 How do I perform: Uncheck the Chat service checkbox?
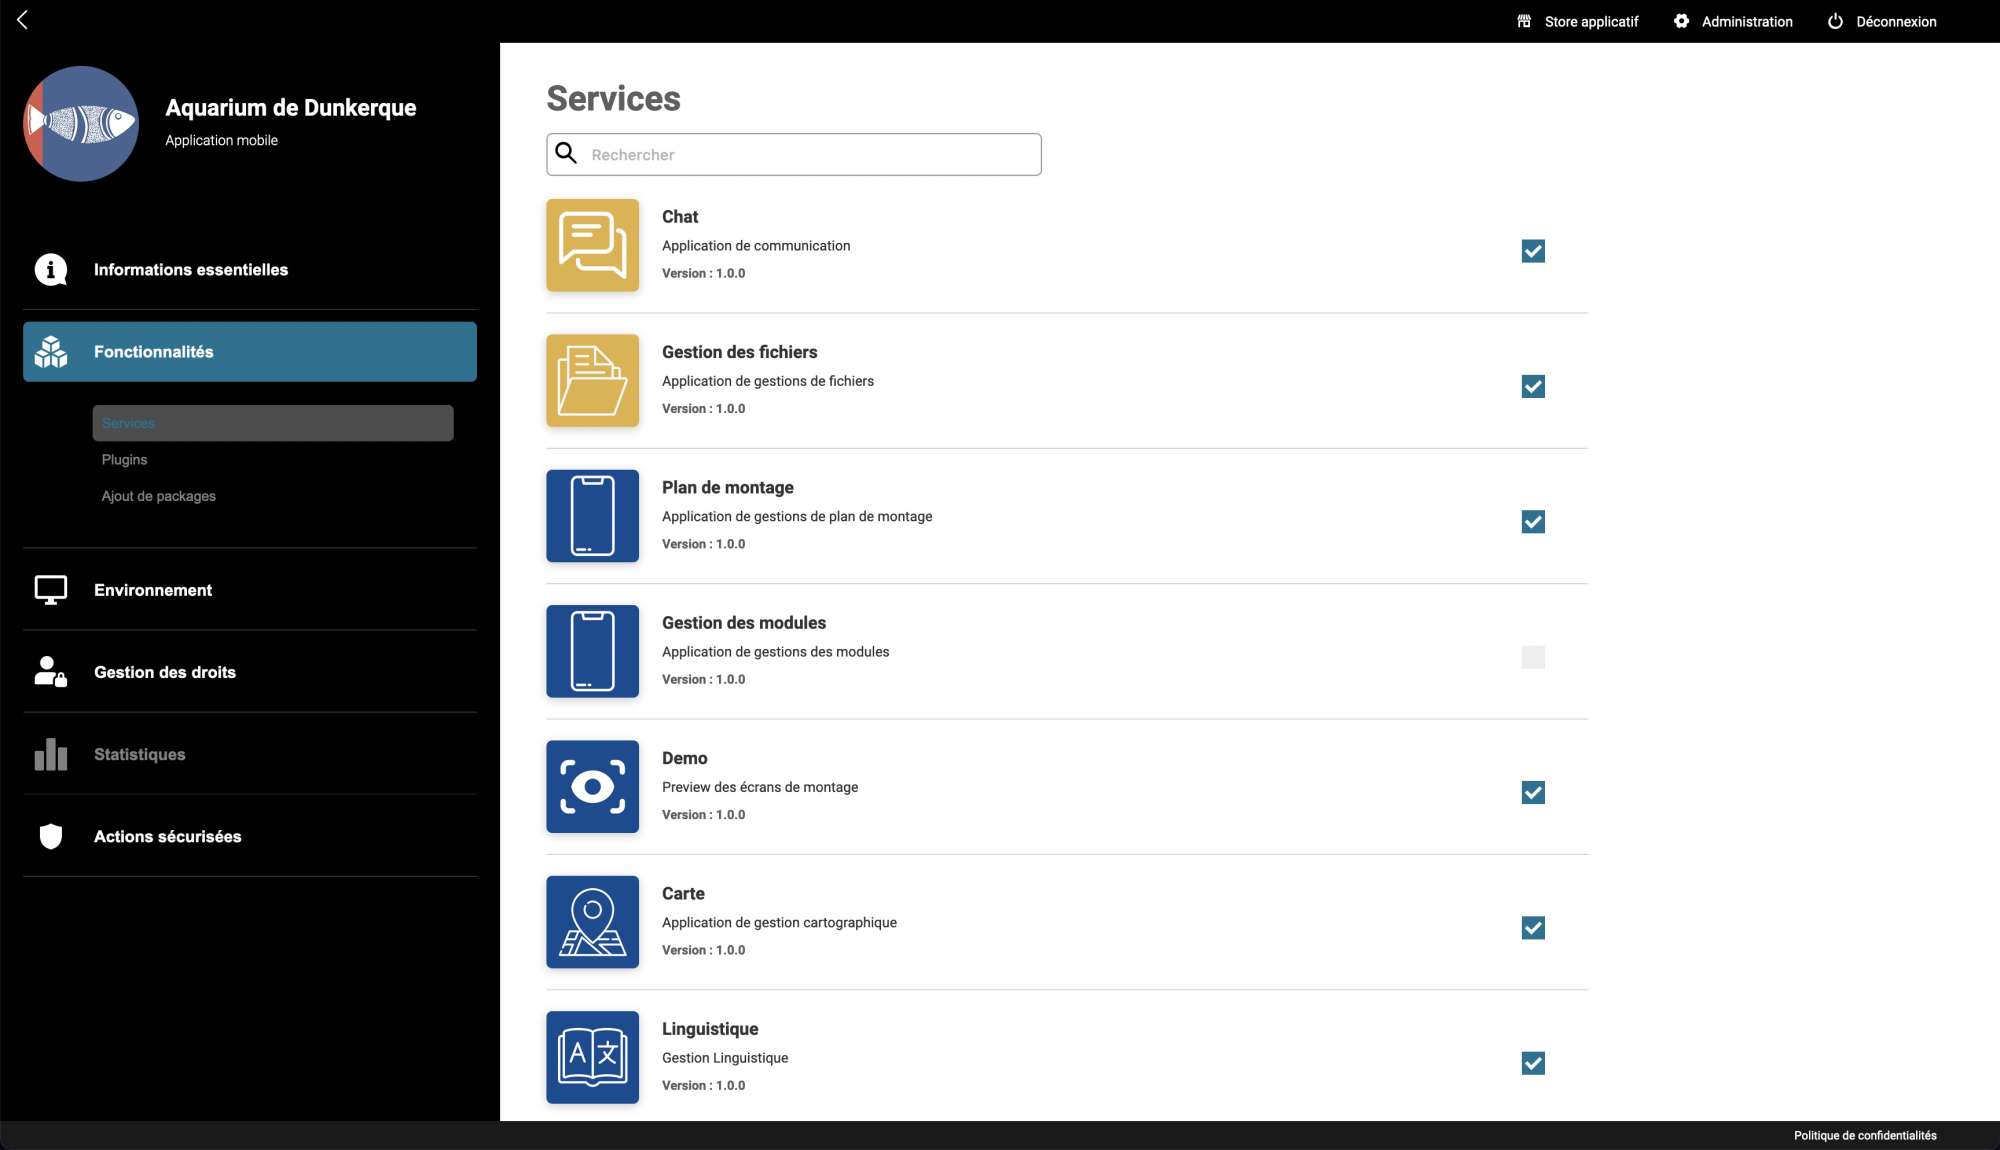coord(1532,251)
